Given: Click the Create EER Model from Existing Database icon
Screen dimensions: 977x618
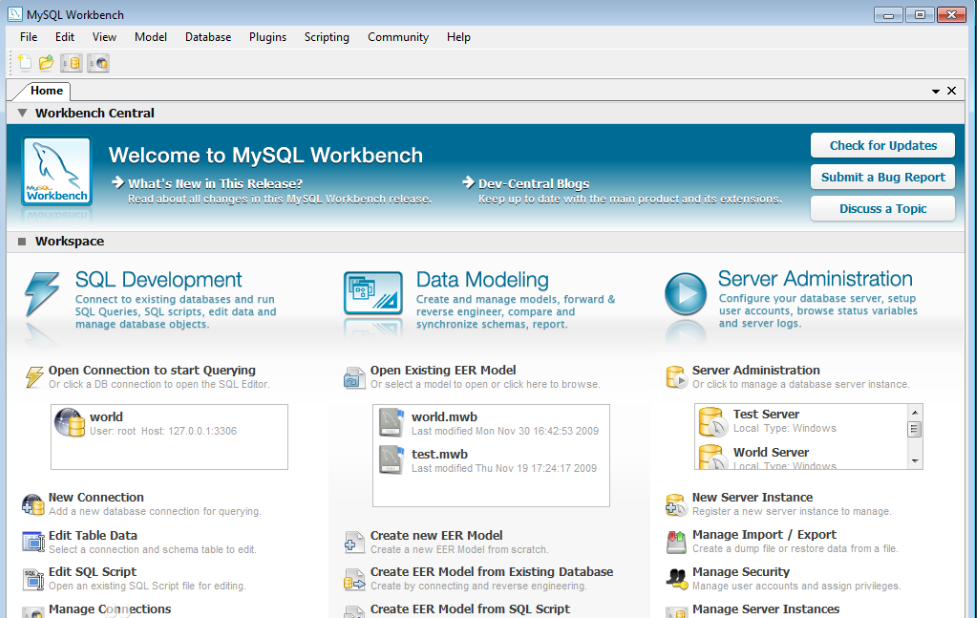Looking at the screenshot, I should (354, 579).
